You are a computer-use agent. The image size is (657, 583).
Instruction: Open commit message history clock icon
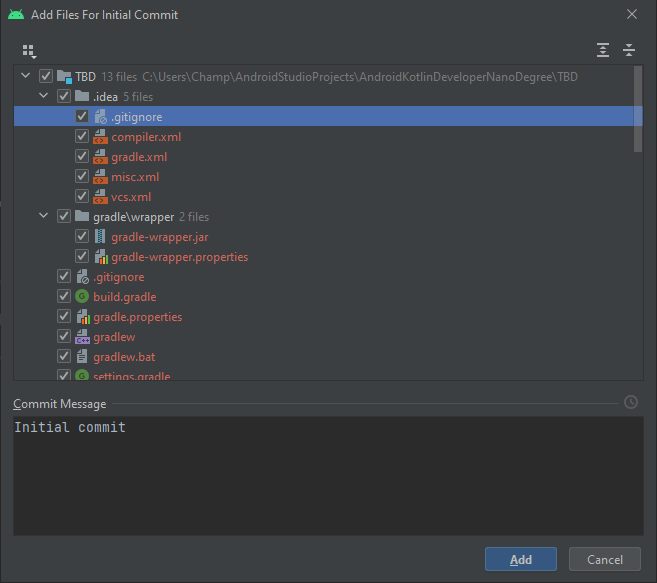pyautogui.click(x=631, y=402)
